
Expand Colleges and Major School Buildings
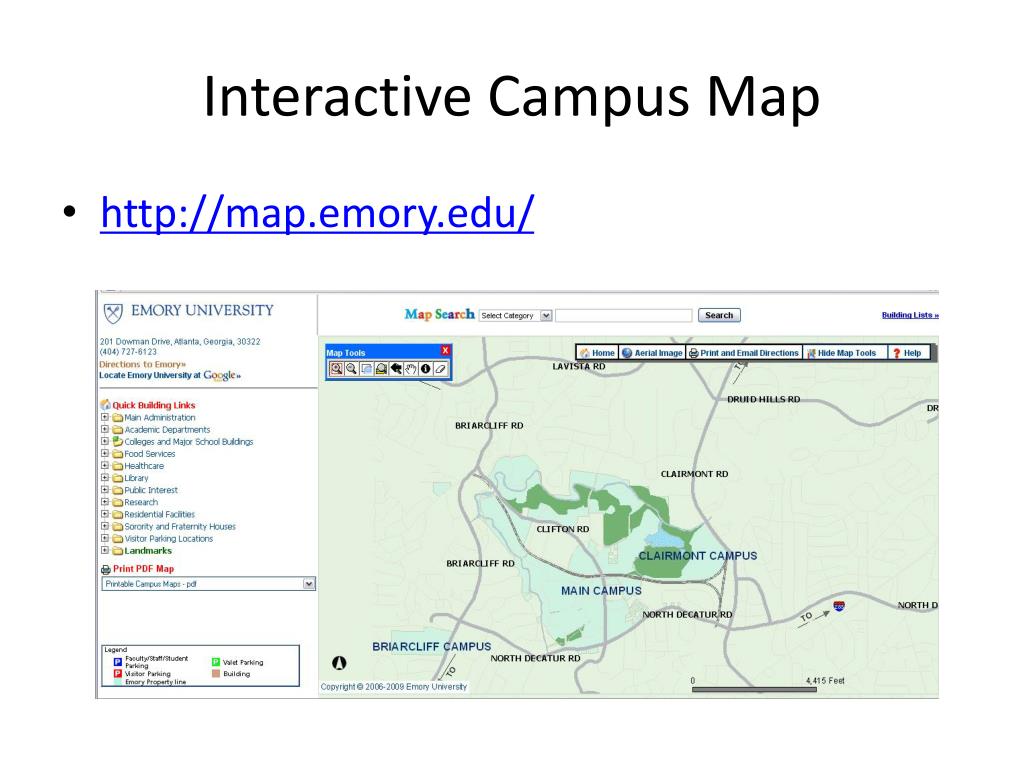104,441
